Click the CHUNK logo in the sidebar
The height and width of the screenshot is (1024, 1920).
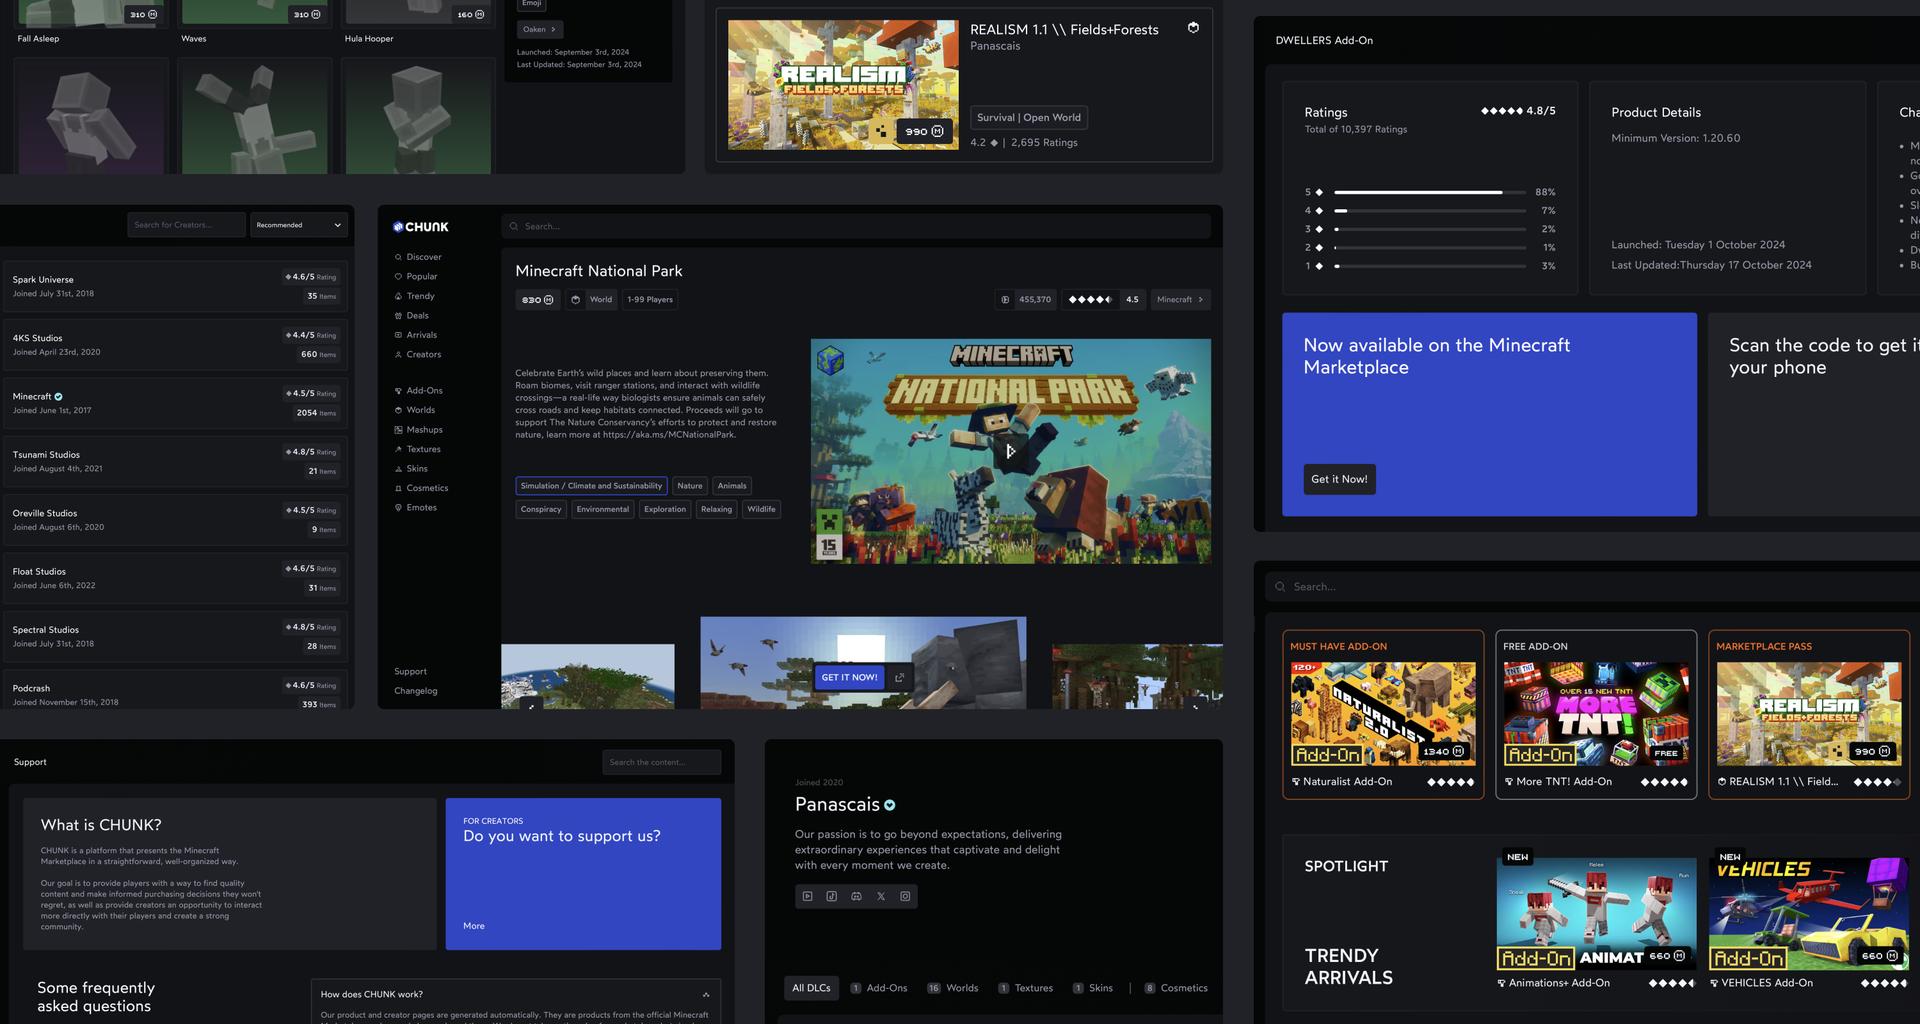pyautogui.click(x=421, y=227)
